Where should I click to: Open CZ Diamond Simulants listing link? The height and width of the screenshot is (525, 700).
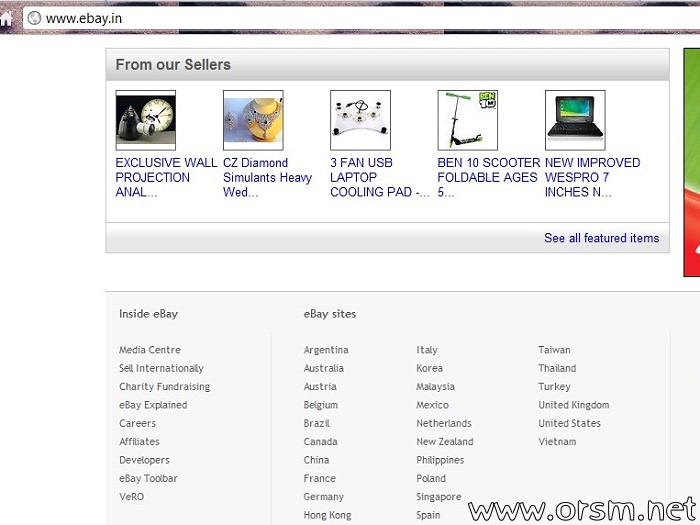pyautogui.click(x=267, y=177)
